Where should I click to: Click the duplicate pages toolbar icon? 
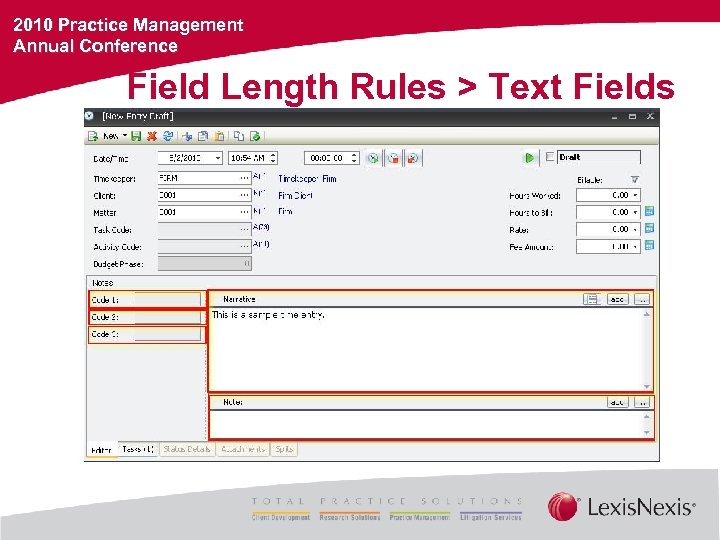coord(239,136)
